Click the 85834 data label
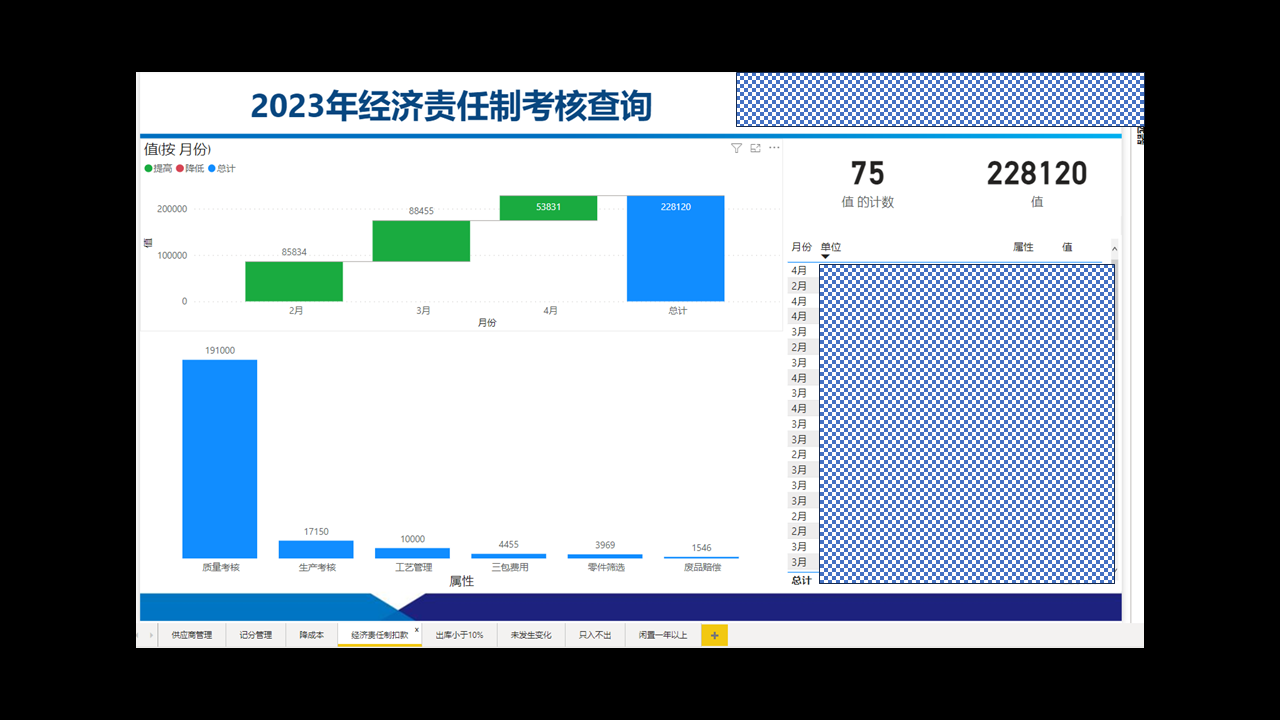 point(294,252)
